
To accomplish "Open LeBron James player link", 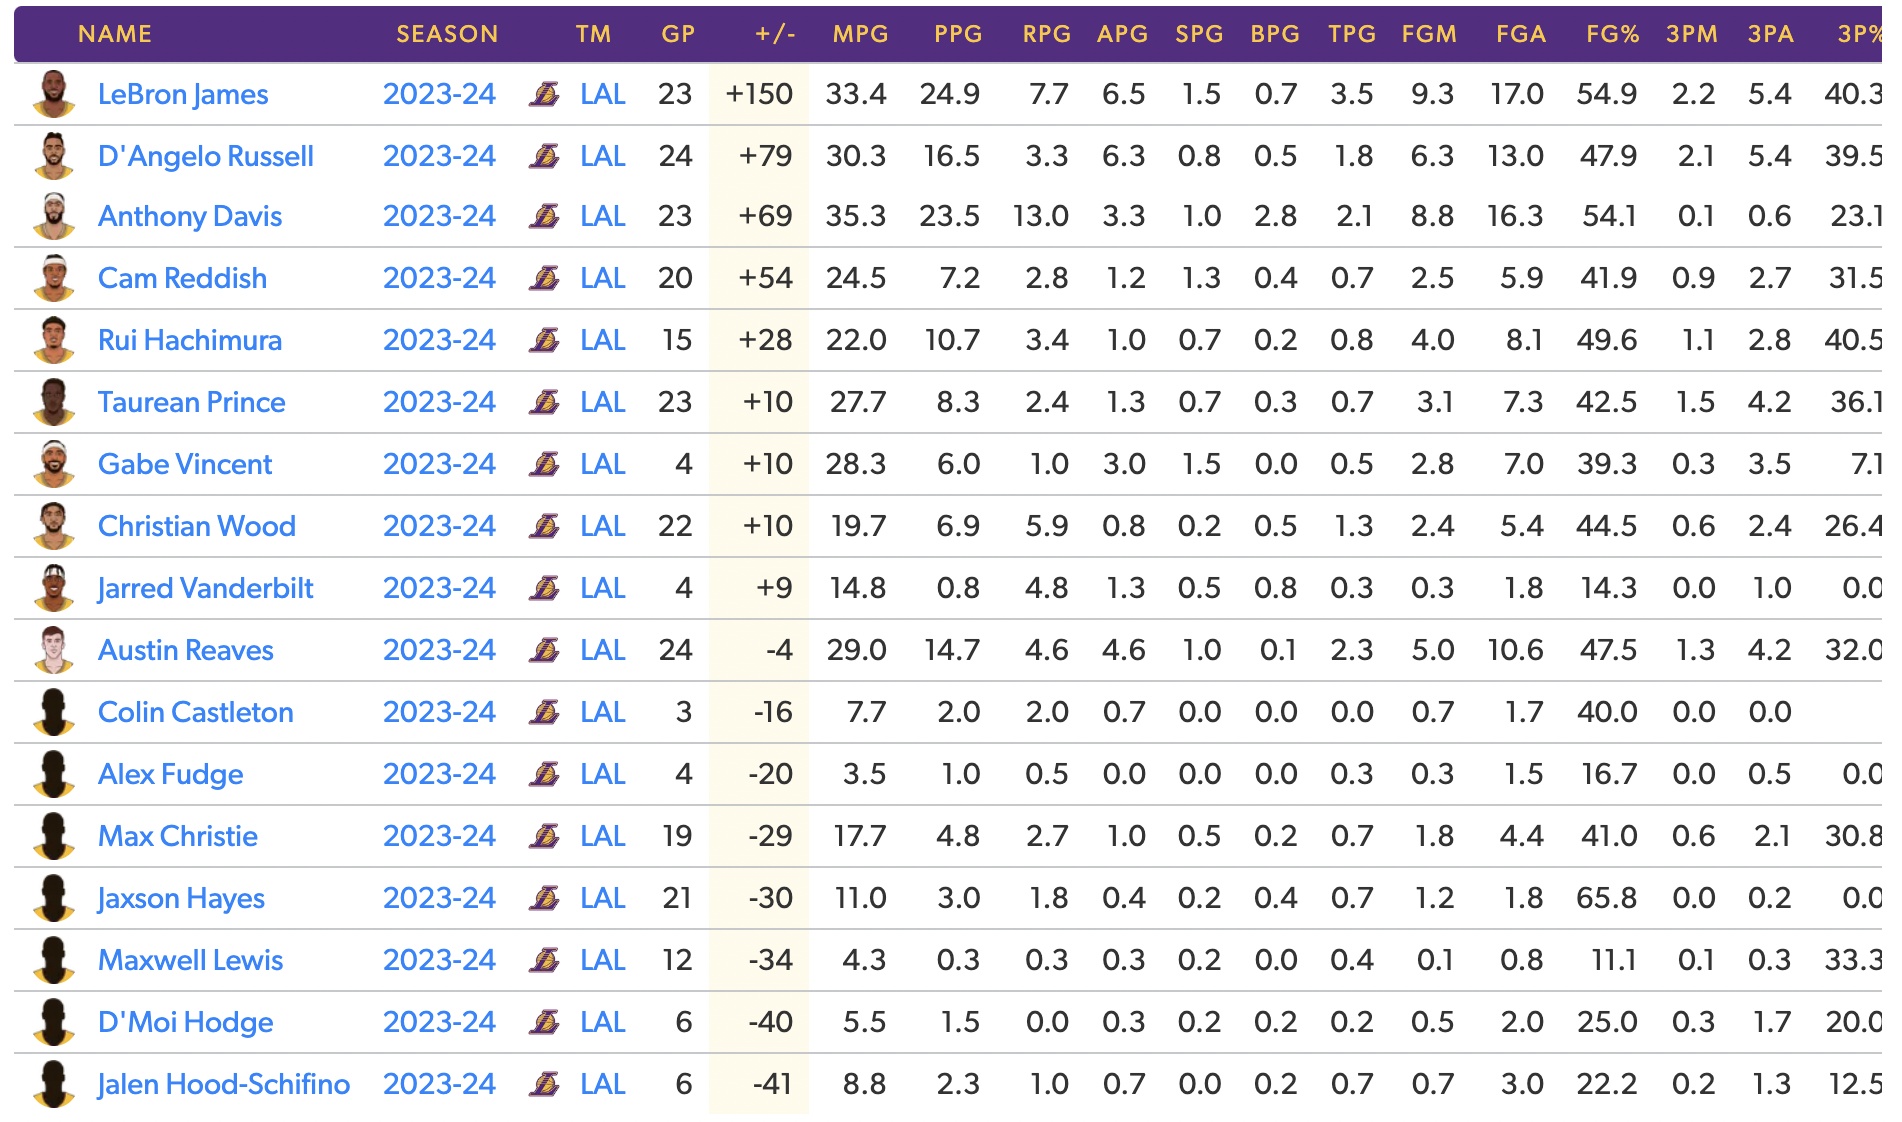I will tap(183, 94).
